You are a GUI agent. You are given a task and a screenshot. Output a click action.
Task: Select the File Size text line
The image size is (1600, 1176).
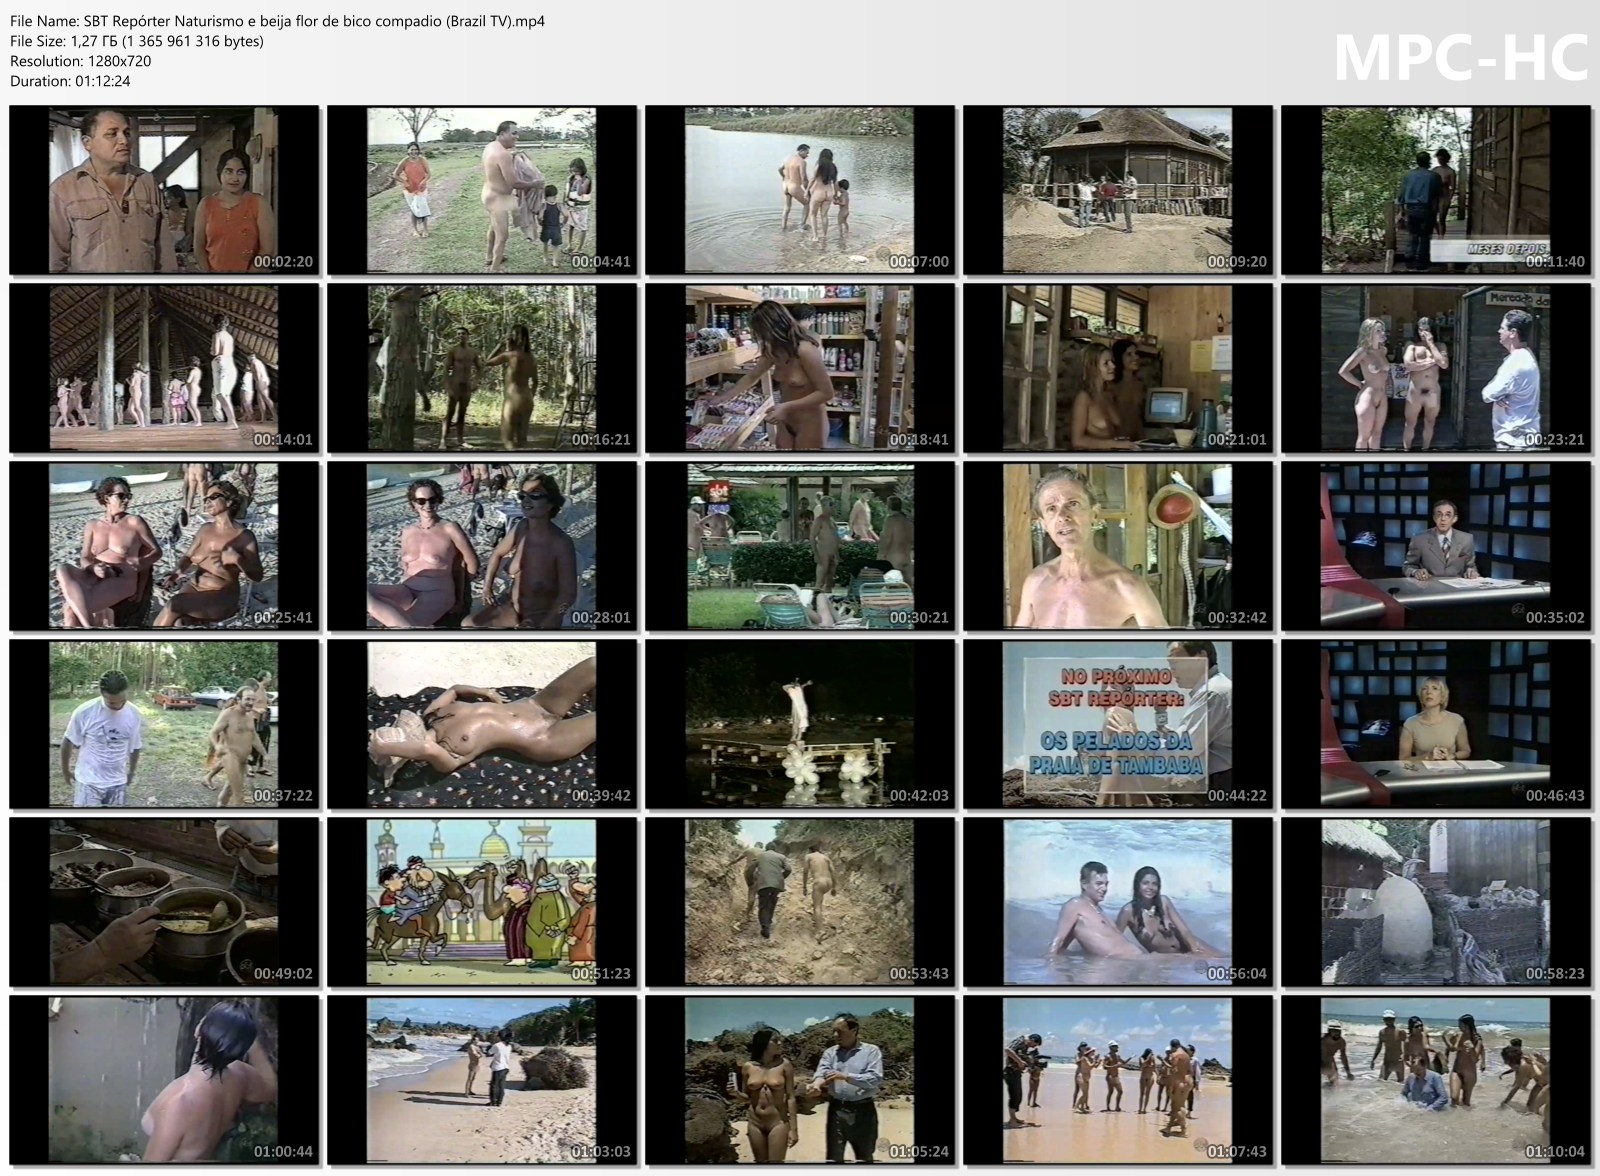click(x=137, y=41)
